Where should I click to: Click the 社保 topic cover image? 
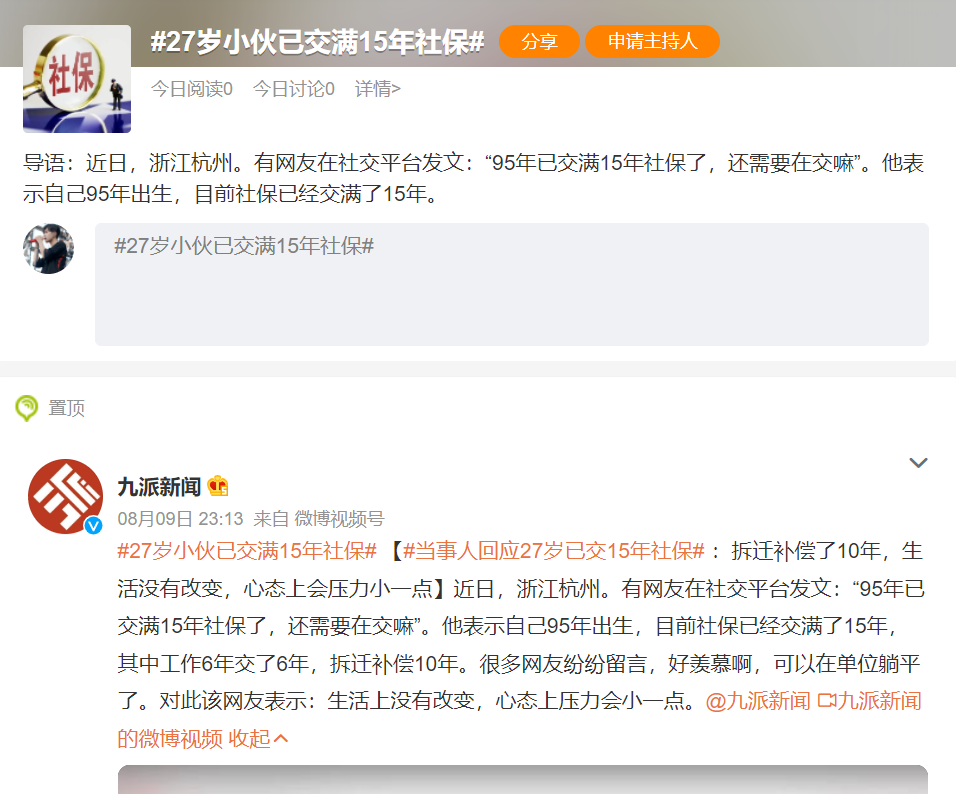pyautogui.click(x=77, y=79)
